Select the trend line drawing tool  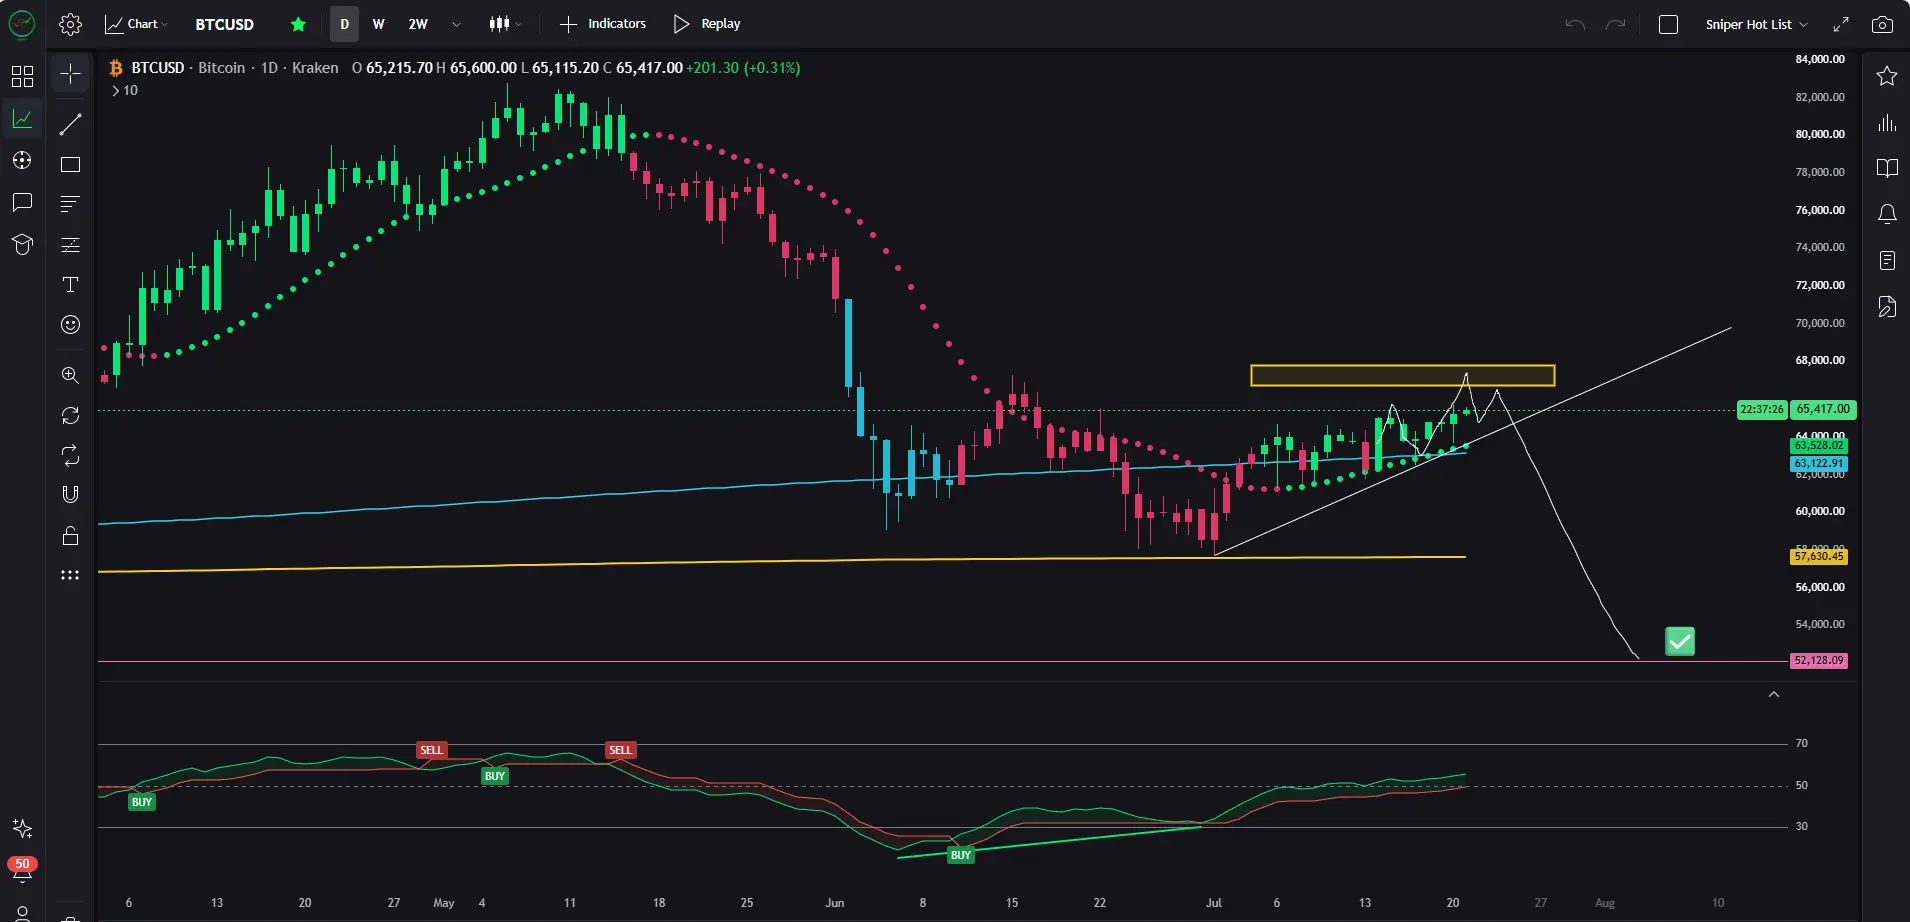coord(70,124)
